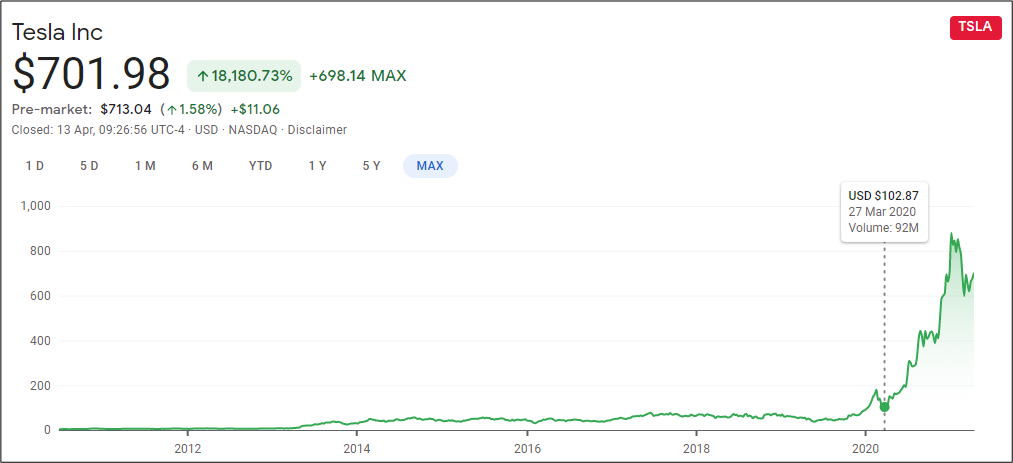1013x463 pixels.
Task: Click the +$11.06 pre-market gain
Action: pyautogui.click(x=255, y=109)
